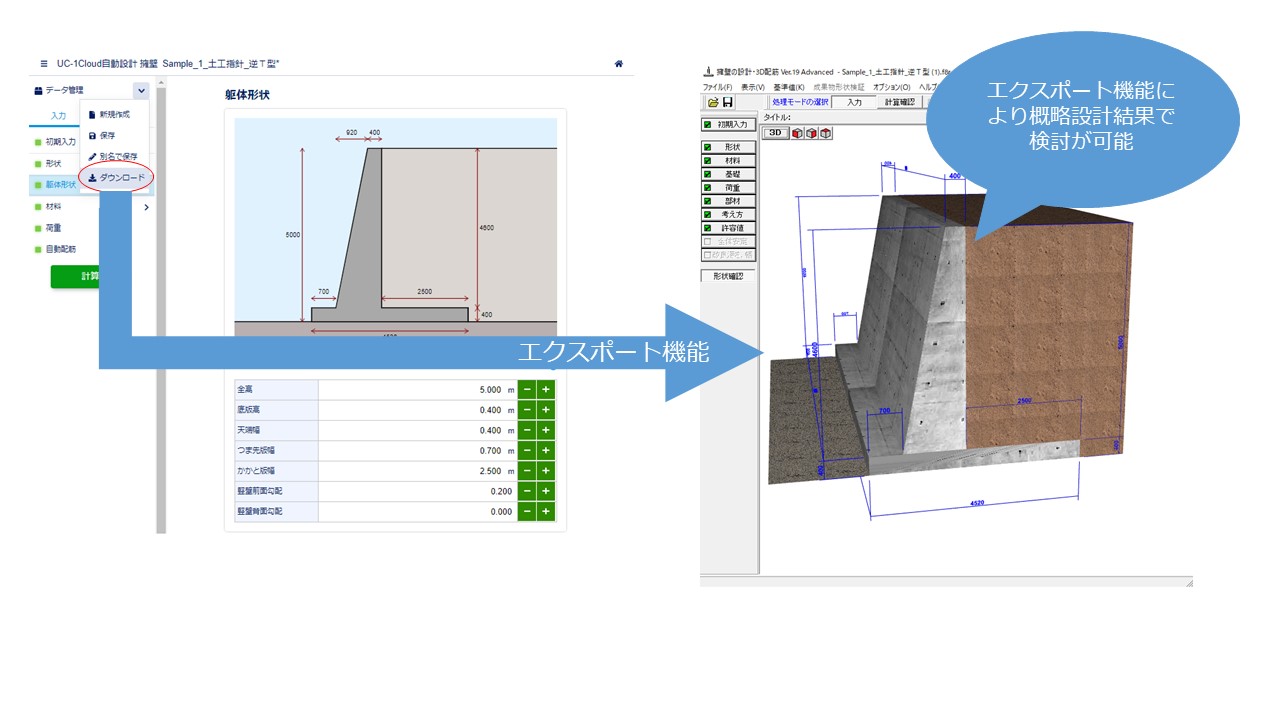Select the second red cube view icon

[x=812, y=133]
